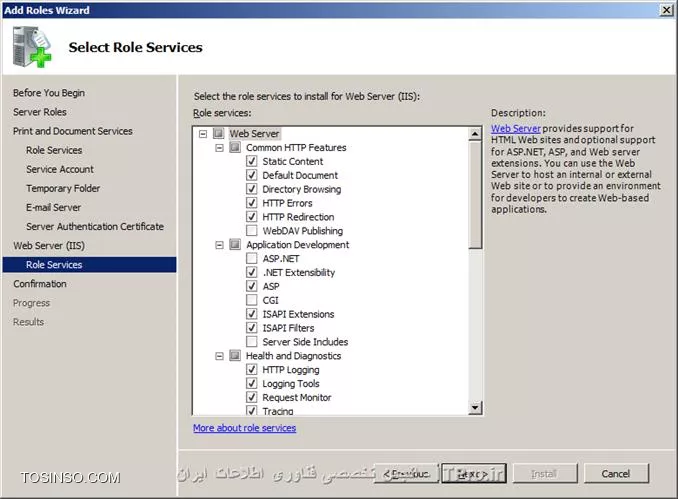This screenshot has width=678, height=499.
Task: Select the ISAPI Extensions label
Action: [x=298, y=314]
